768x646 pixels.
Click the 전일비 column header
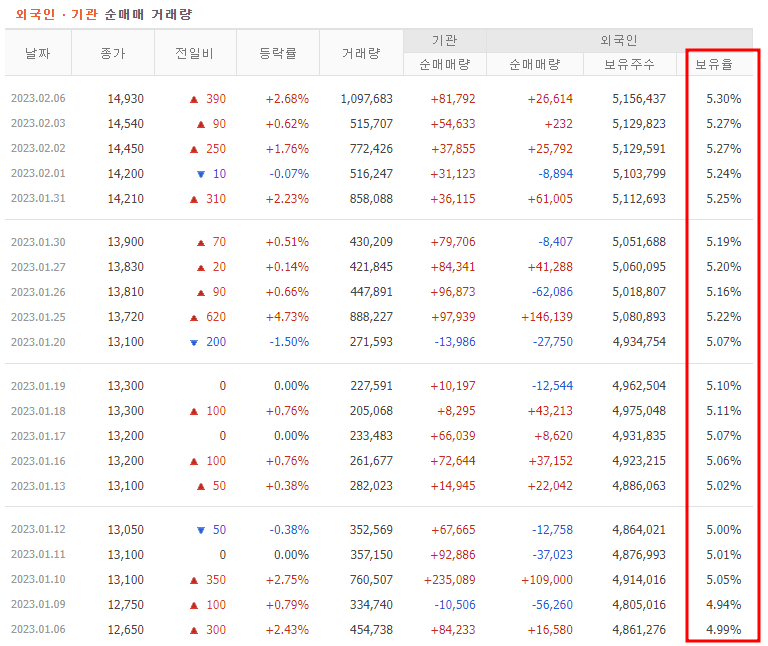coord(195,53)
